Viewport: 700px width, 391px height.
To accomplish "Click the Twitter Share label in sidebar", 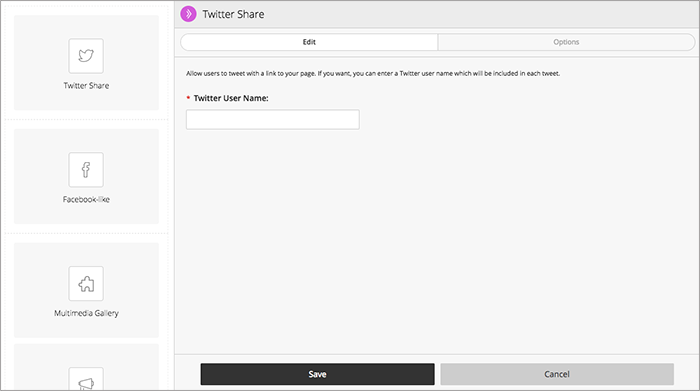I will point(86,86).
